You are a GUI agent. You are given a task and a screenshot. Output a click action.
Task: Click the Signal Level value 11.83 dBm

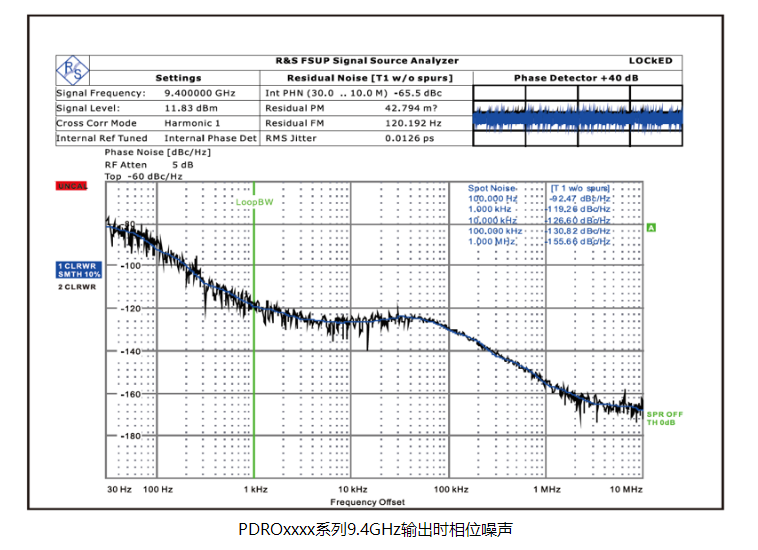click(x=191, y=108)
